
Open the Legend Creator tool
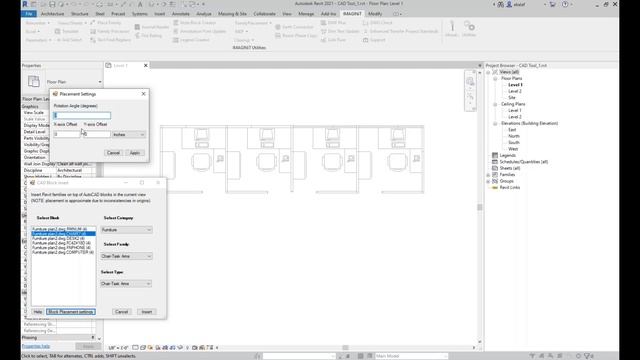(x=191, y=40)
